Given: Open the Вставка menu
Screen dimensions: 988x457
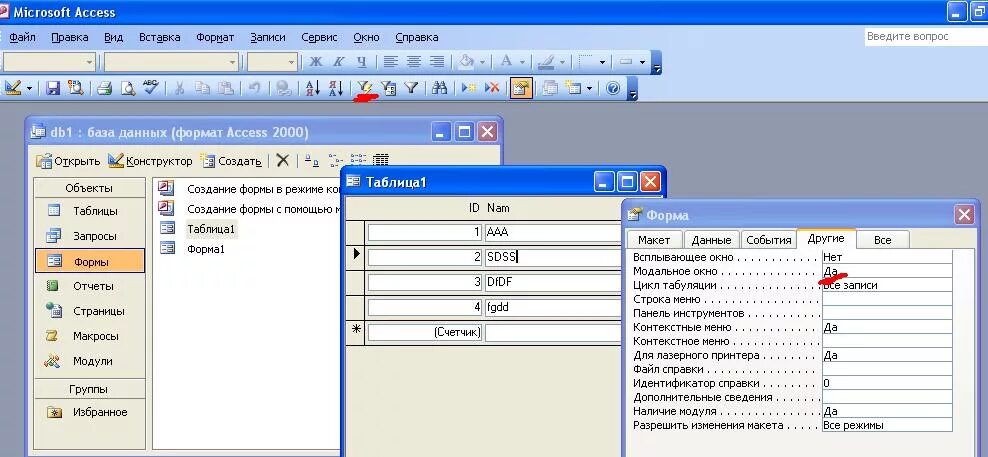Looking at the screenshot, I should [159, 37].
